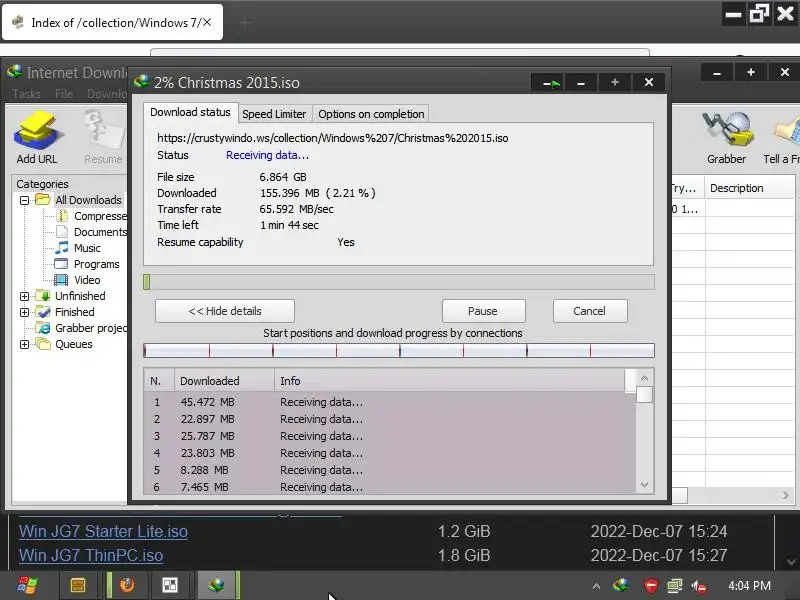Switch to Firefox in the taskbar
The width and height of the screenshot is (800, 600).
point(128,585)
